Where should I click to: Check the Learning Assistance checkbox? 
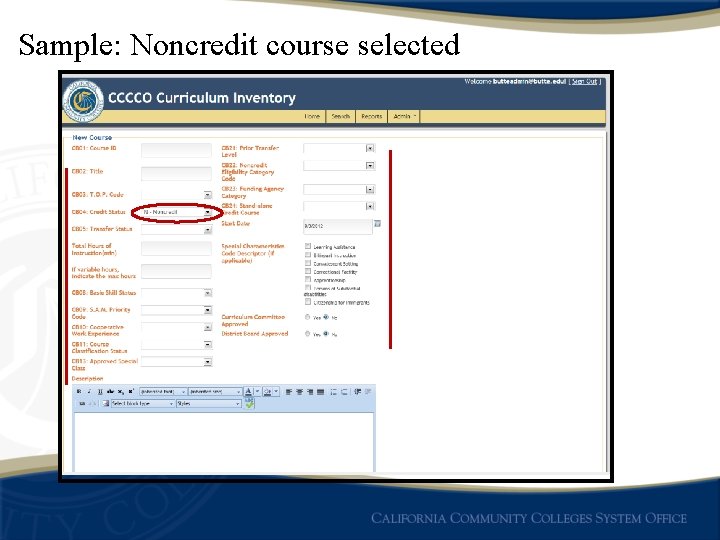coord(308,246)
